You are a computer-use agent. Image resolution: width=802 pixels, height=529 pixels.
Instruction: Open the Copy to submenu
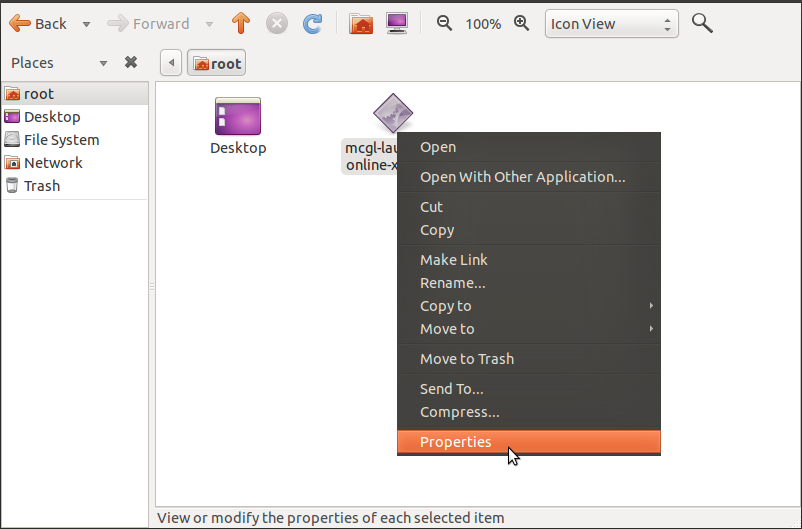(x=446, y=306)
